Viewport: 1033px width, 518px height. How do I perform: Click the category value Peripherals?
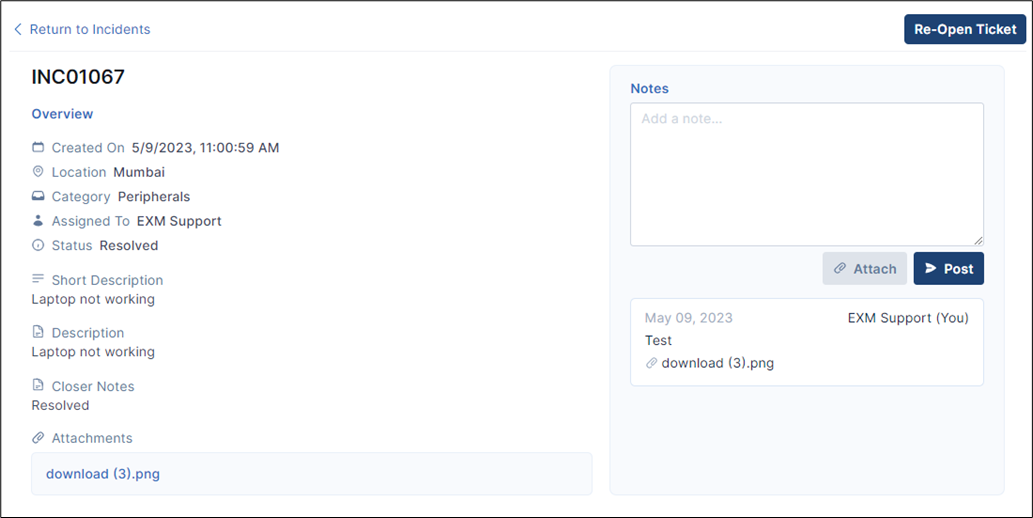[154, 196]
